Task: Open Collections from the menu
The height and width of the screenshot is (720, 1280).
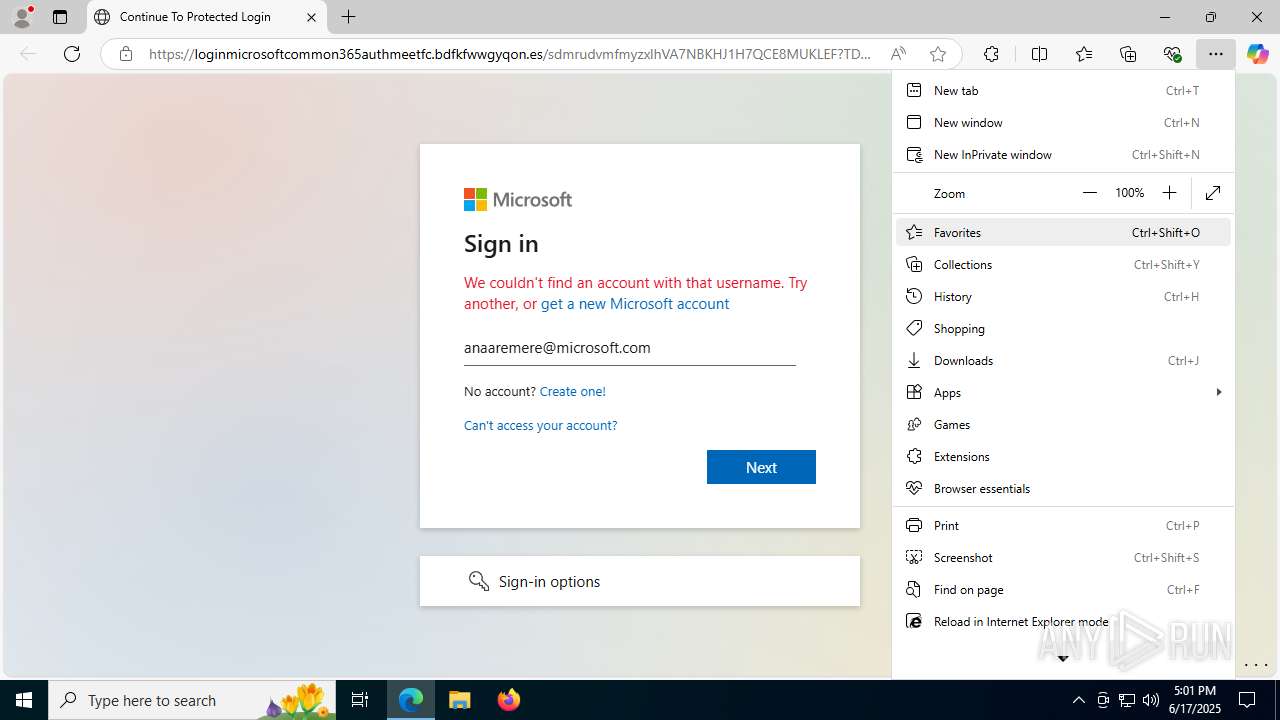Action: coord(1063,264)
